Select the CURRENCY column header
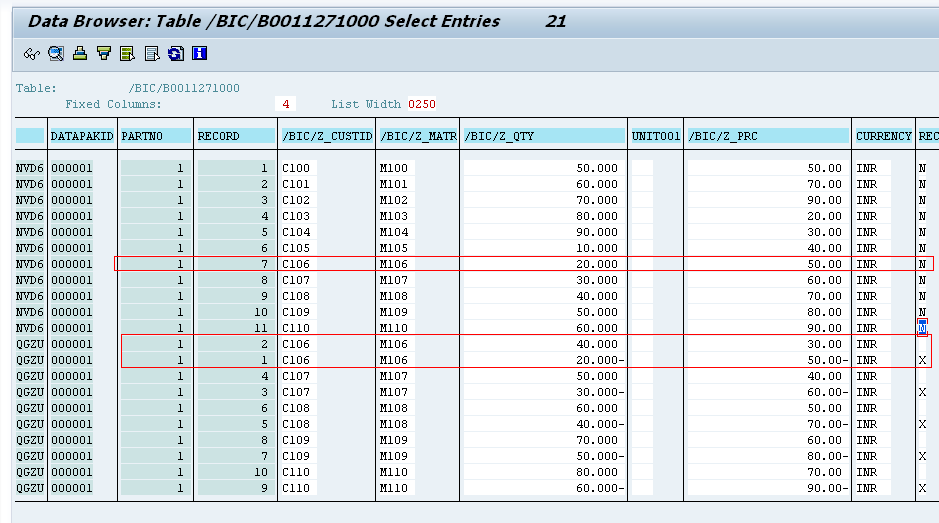 pyautogui.click(x=883, y=136)
